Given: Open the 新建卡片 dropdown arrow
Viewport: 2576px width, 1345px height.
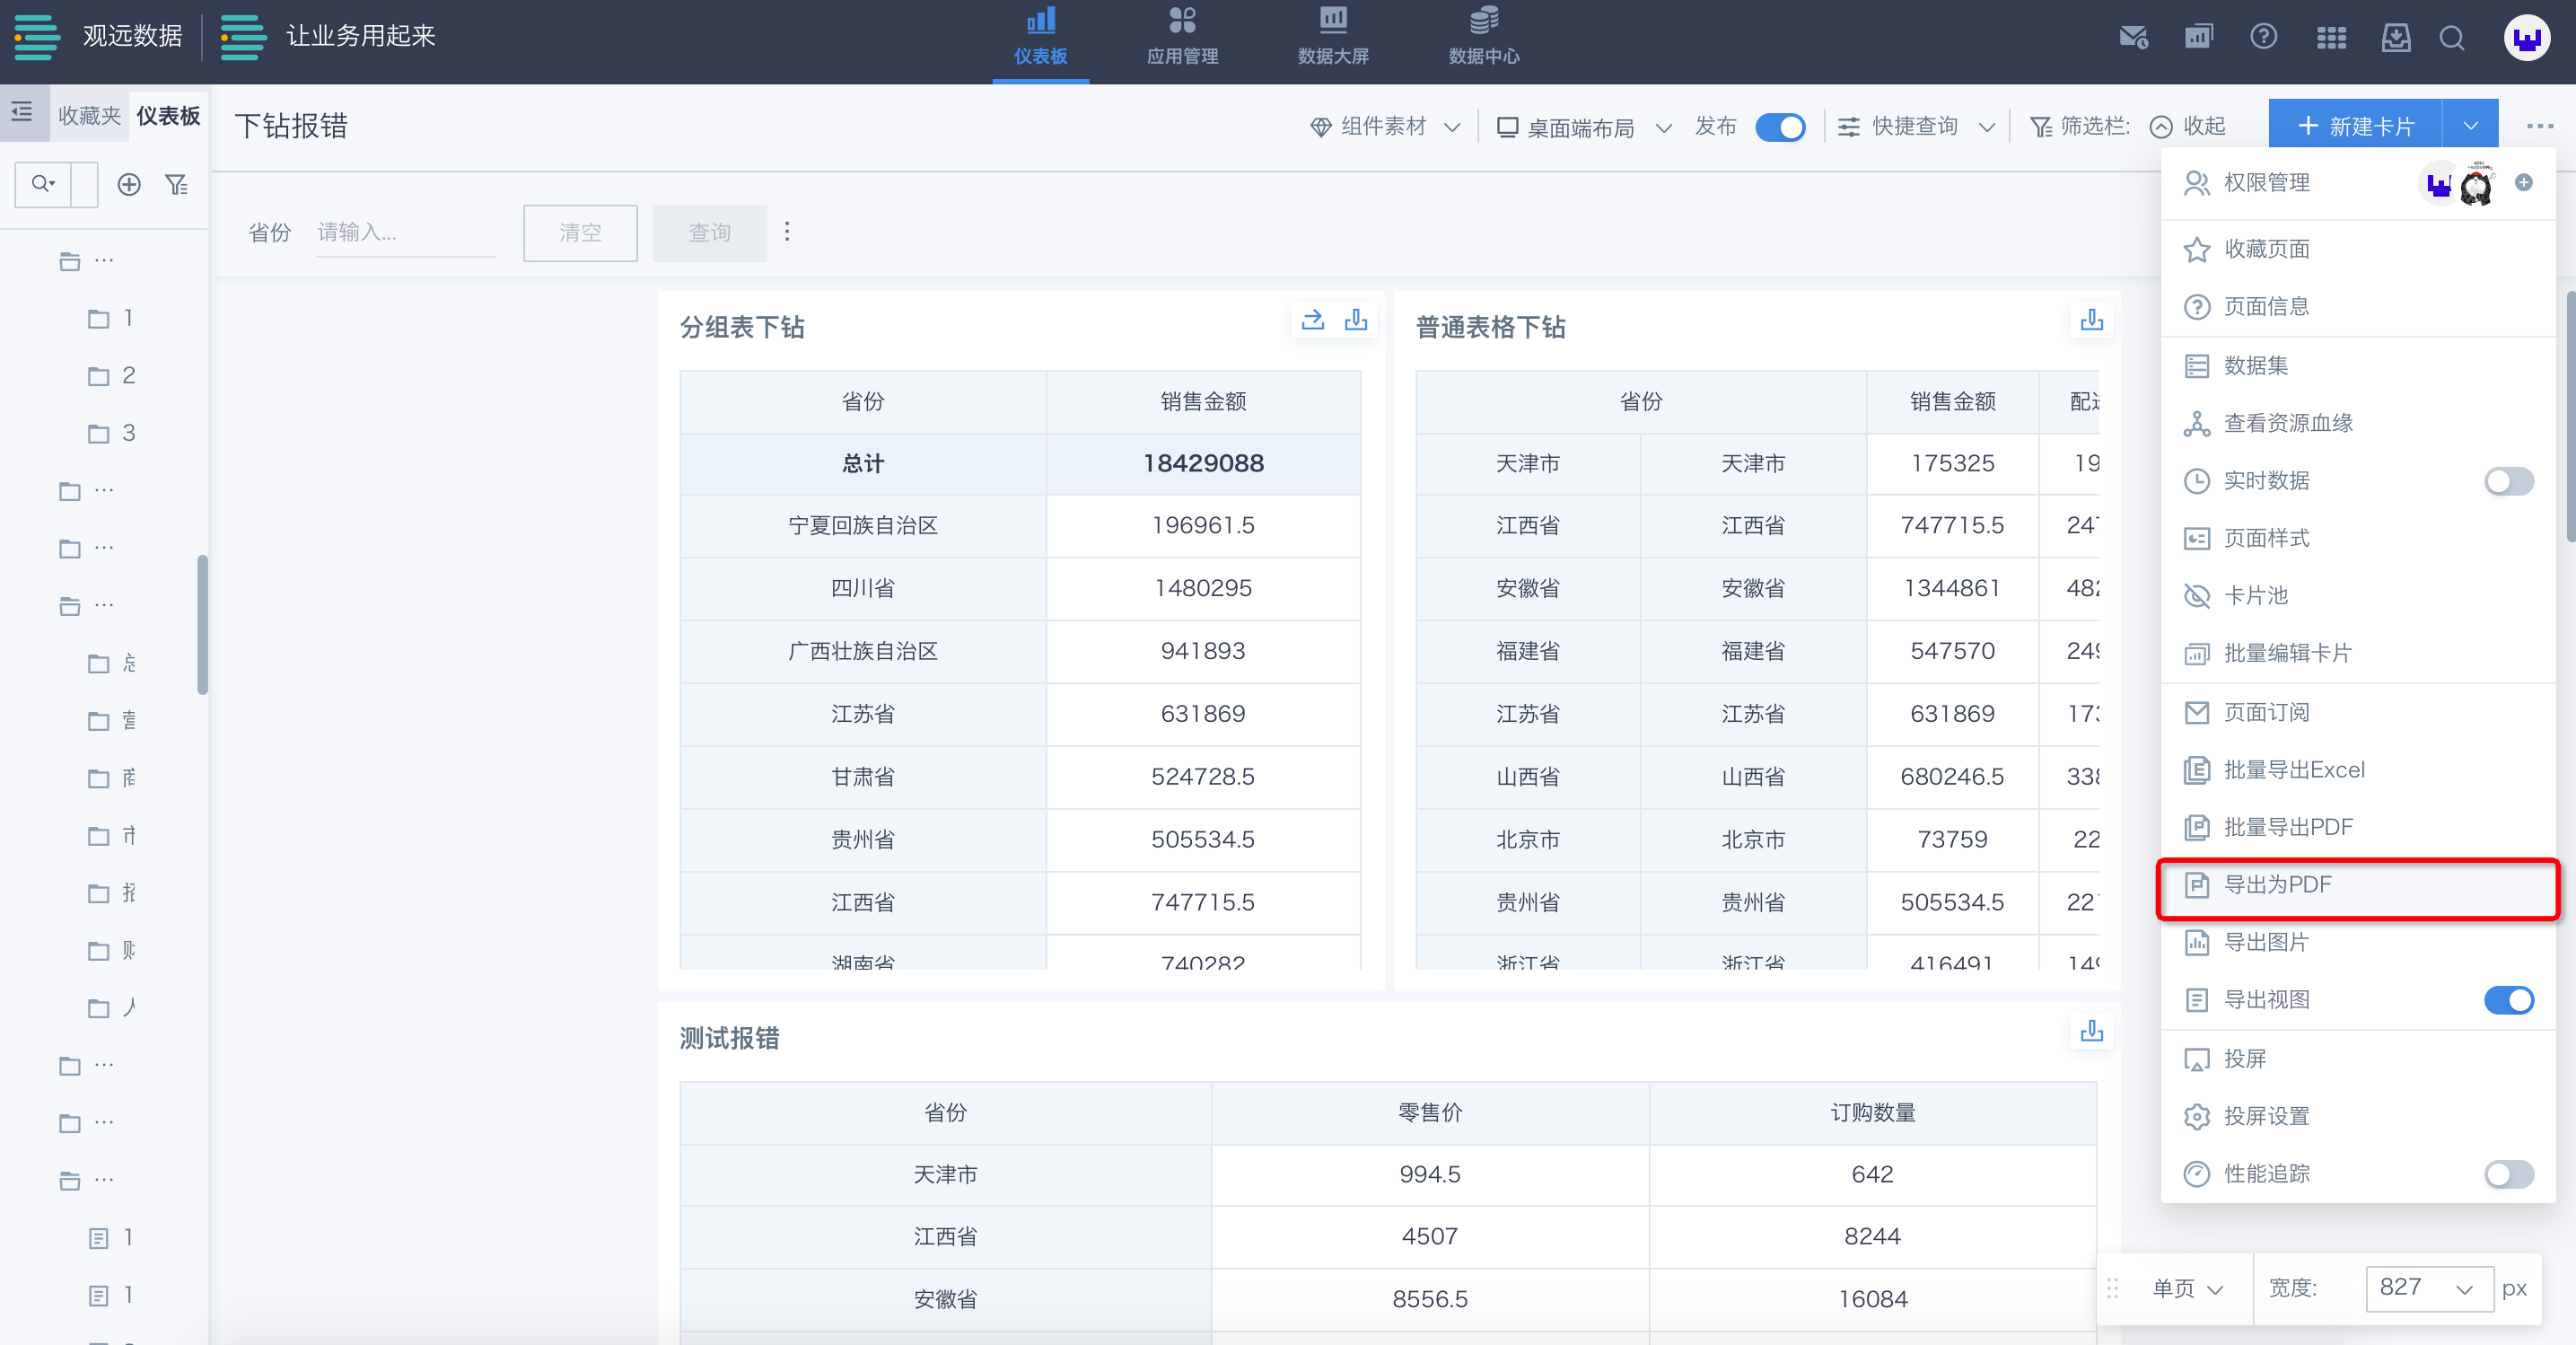Looking at the screenshot, I should pos(2471,126).
